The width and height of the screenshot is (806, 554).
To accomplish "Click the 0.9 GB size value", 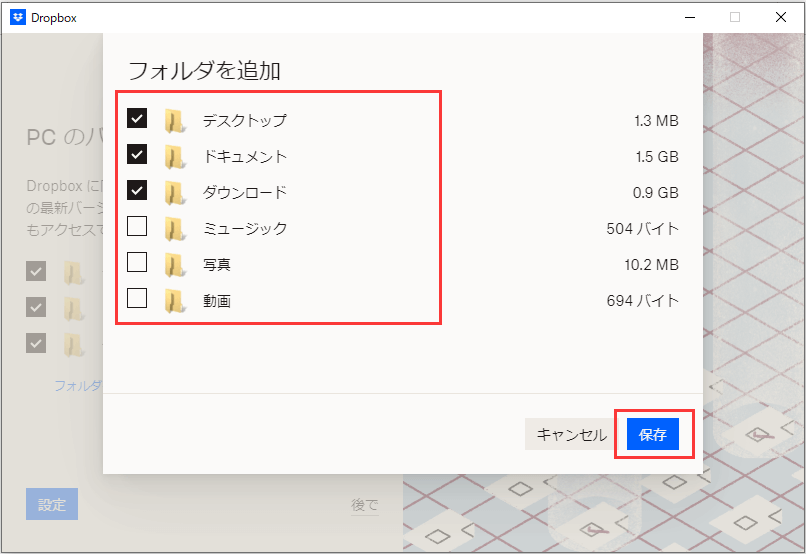I will (656, 193).
